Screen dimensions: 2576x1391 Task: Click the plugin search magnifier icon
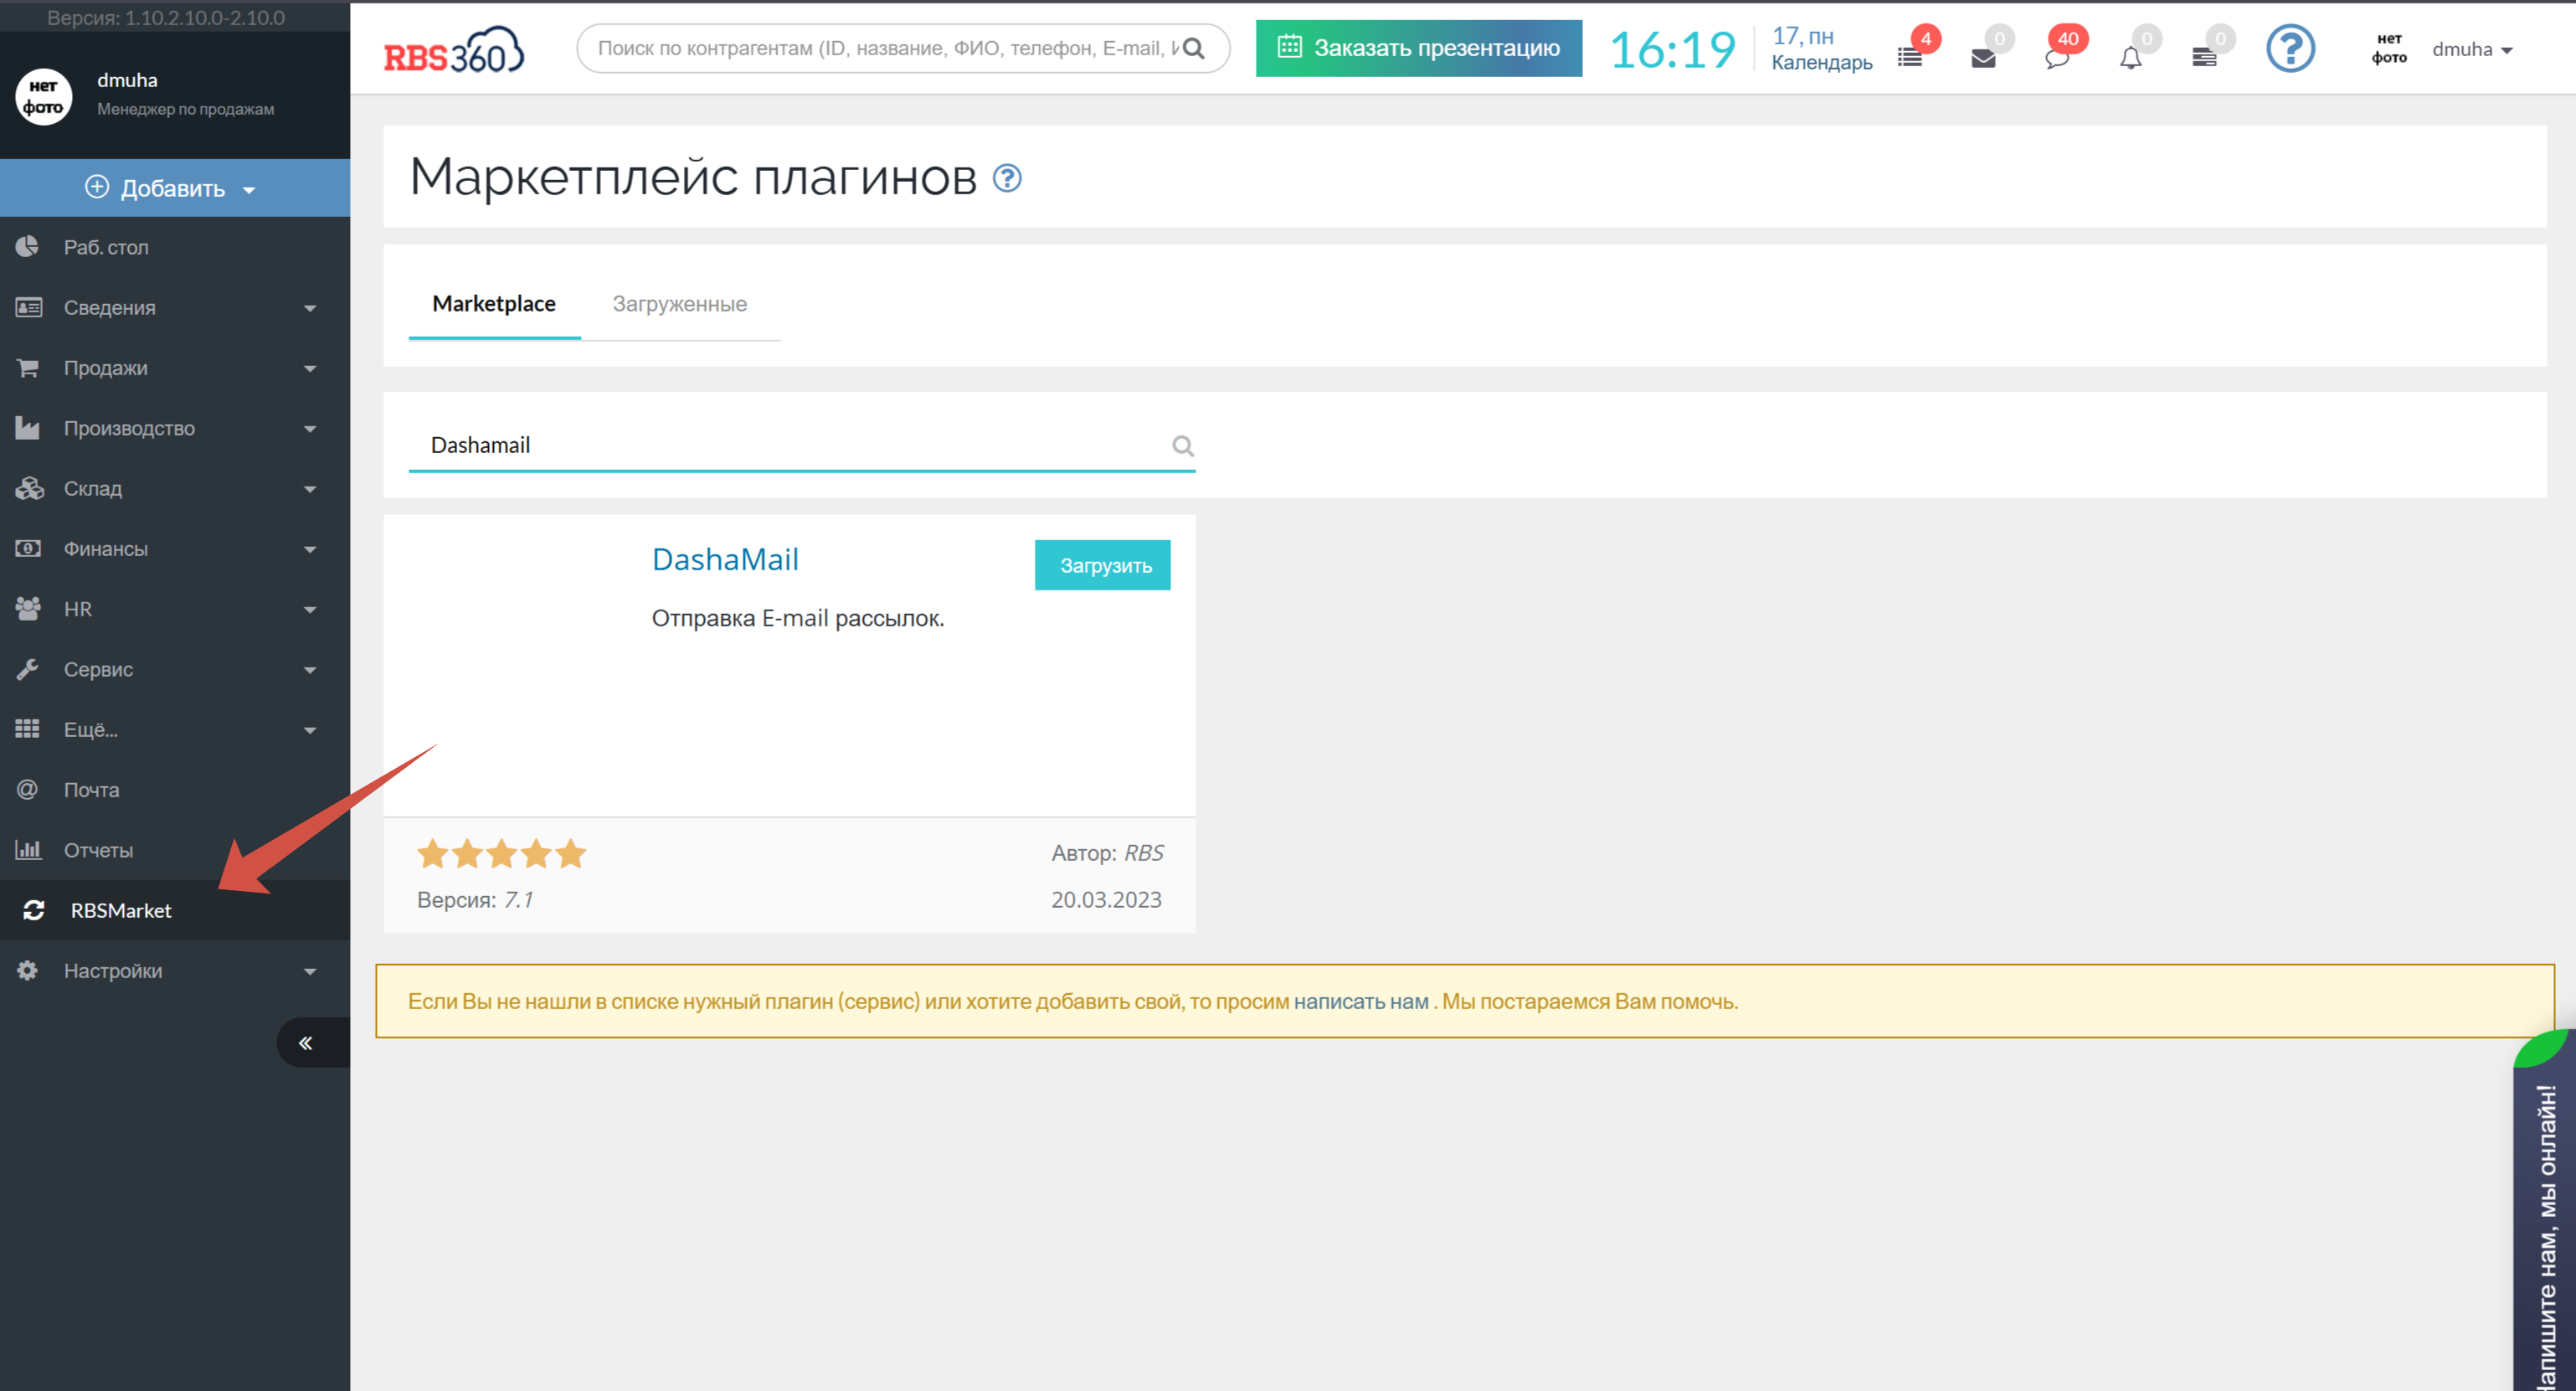[1183, 446]
